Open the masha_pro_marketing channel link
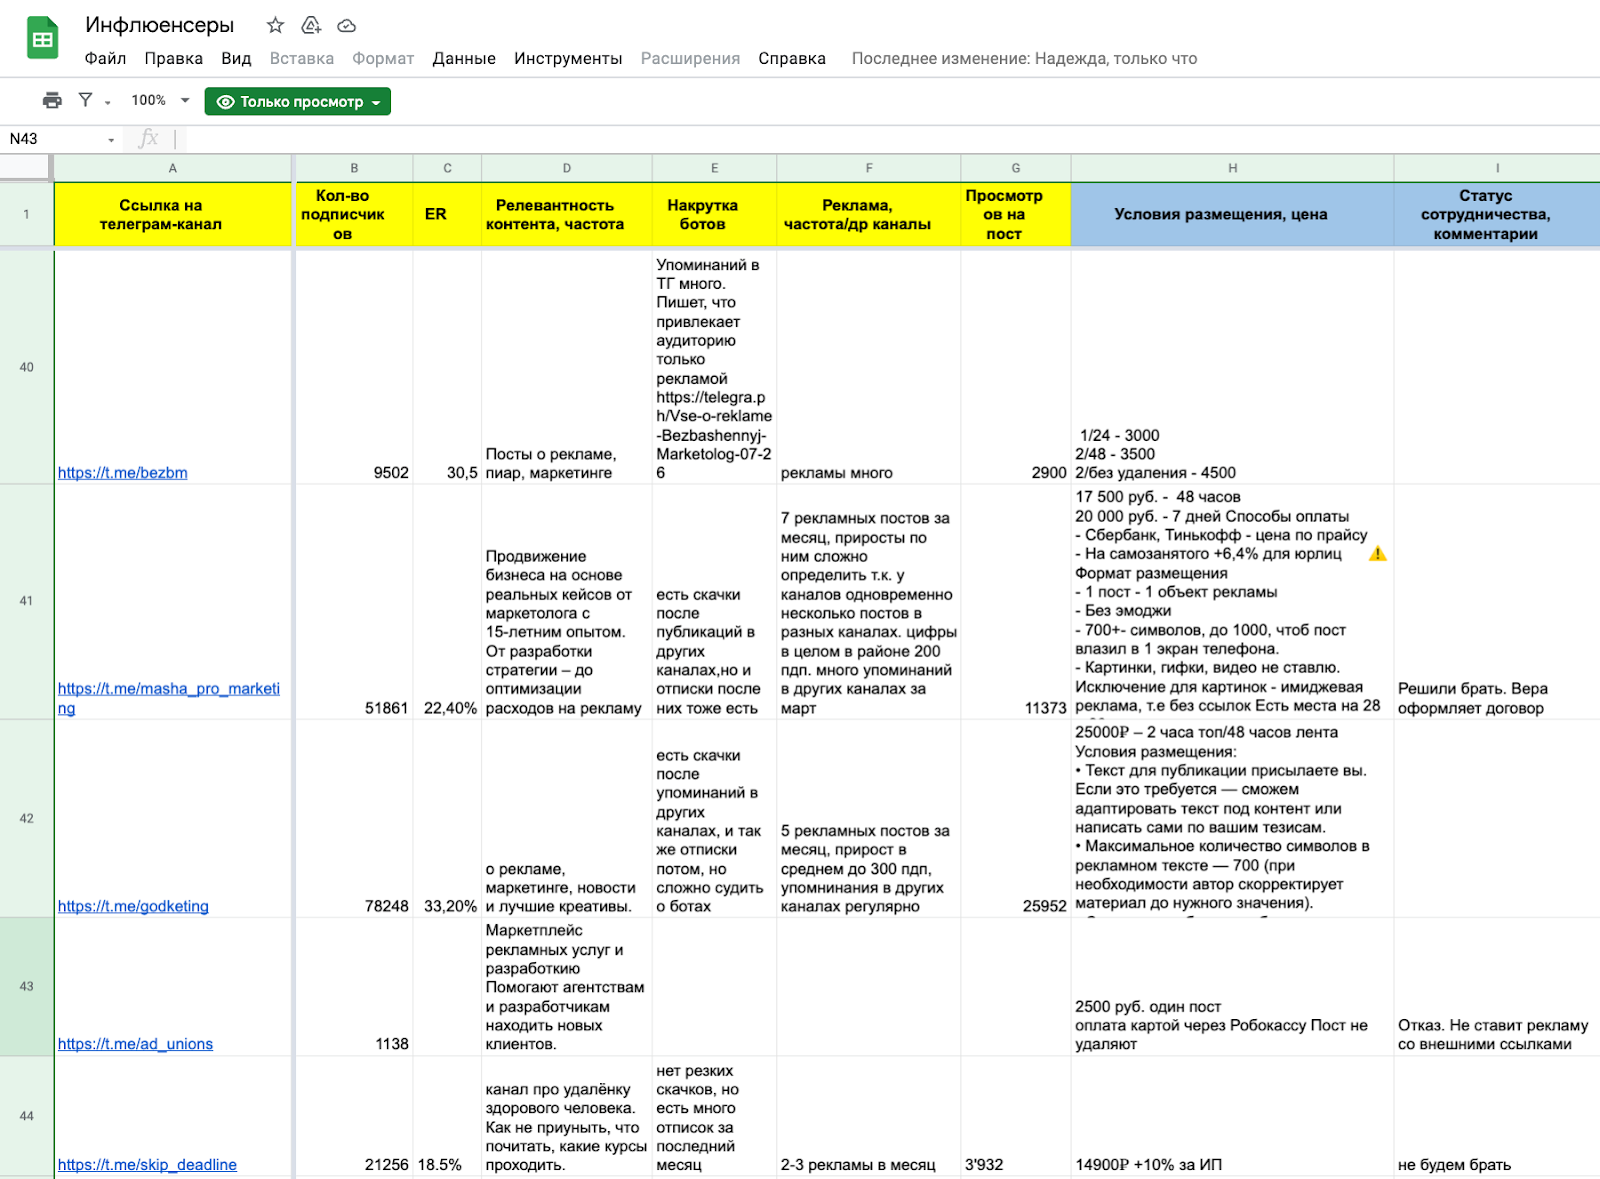The height and width of the screenshot is (1179, 1600). (169, 698)
